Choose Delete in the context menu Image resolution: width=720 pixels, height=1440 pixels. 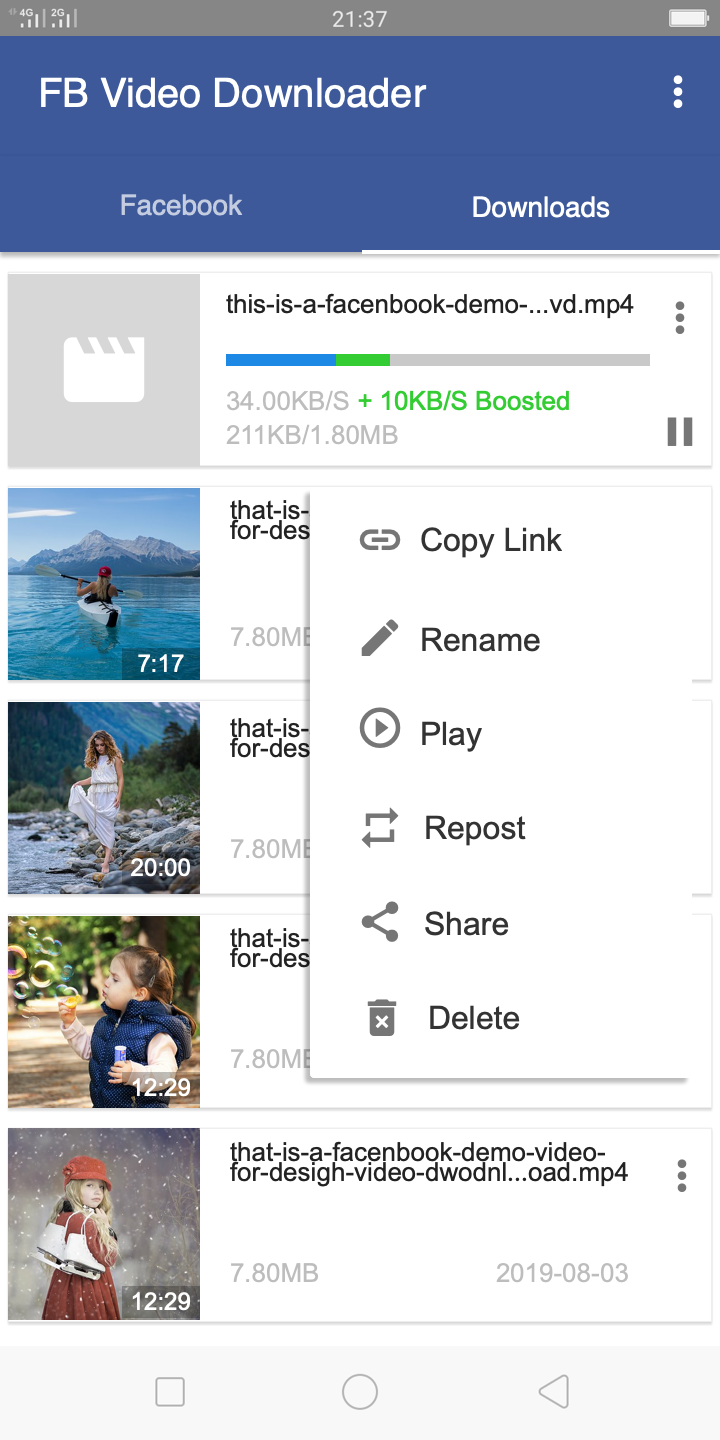point(474,1018)
